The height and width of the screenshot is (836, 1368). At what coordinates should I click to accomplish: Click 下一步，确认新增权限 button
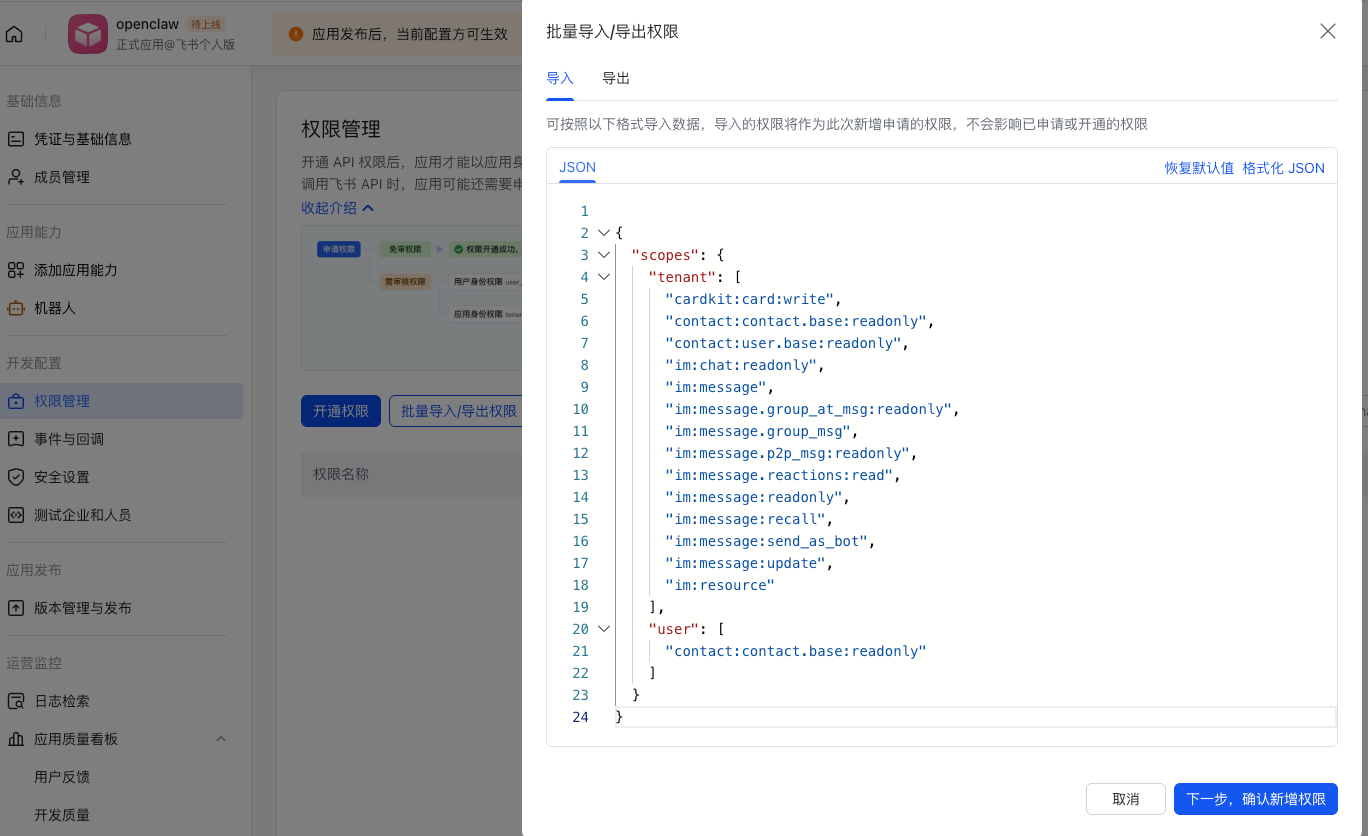pyautogui.click(x=1255, y=799)
